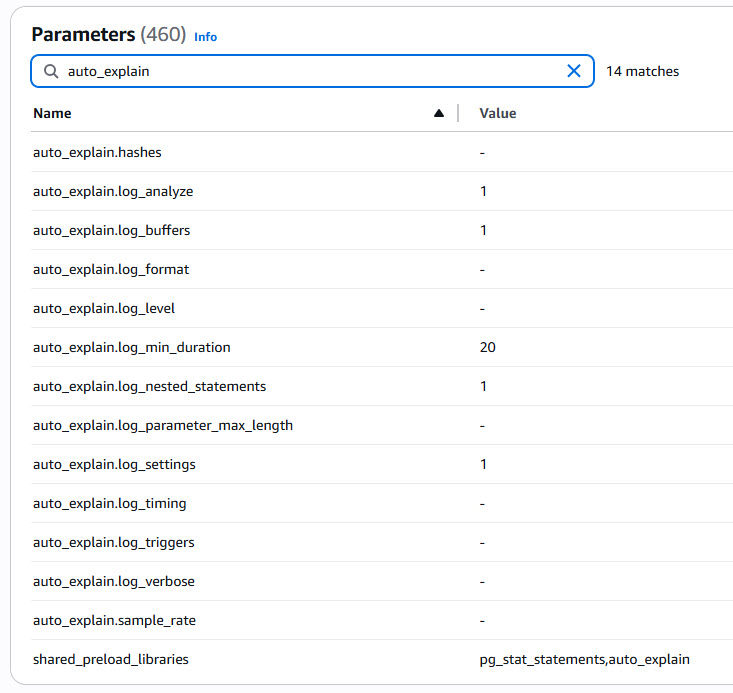Screen dimensions: 733x693
Task: Select the shared_preload_libraries parameter
Action: [x=111, y=659]
